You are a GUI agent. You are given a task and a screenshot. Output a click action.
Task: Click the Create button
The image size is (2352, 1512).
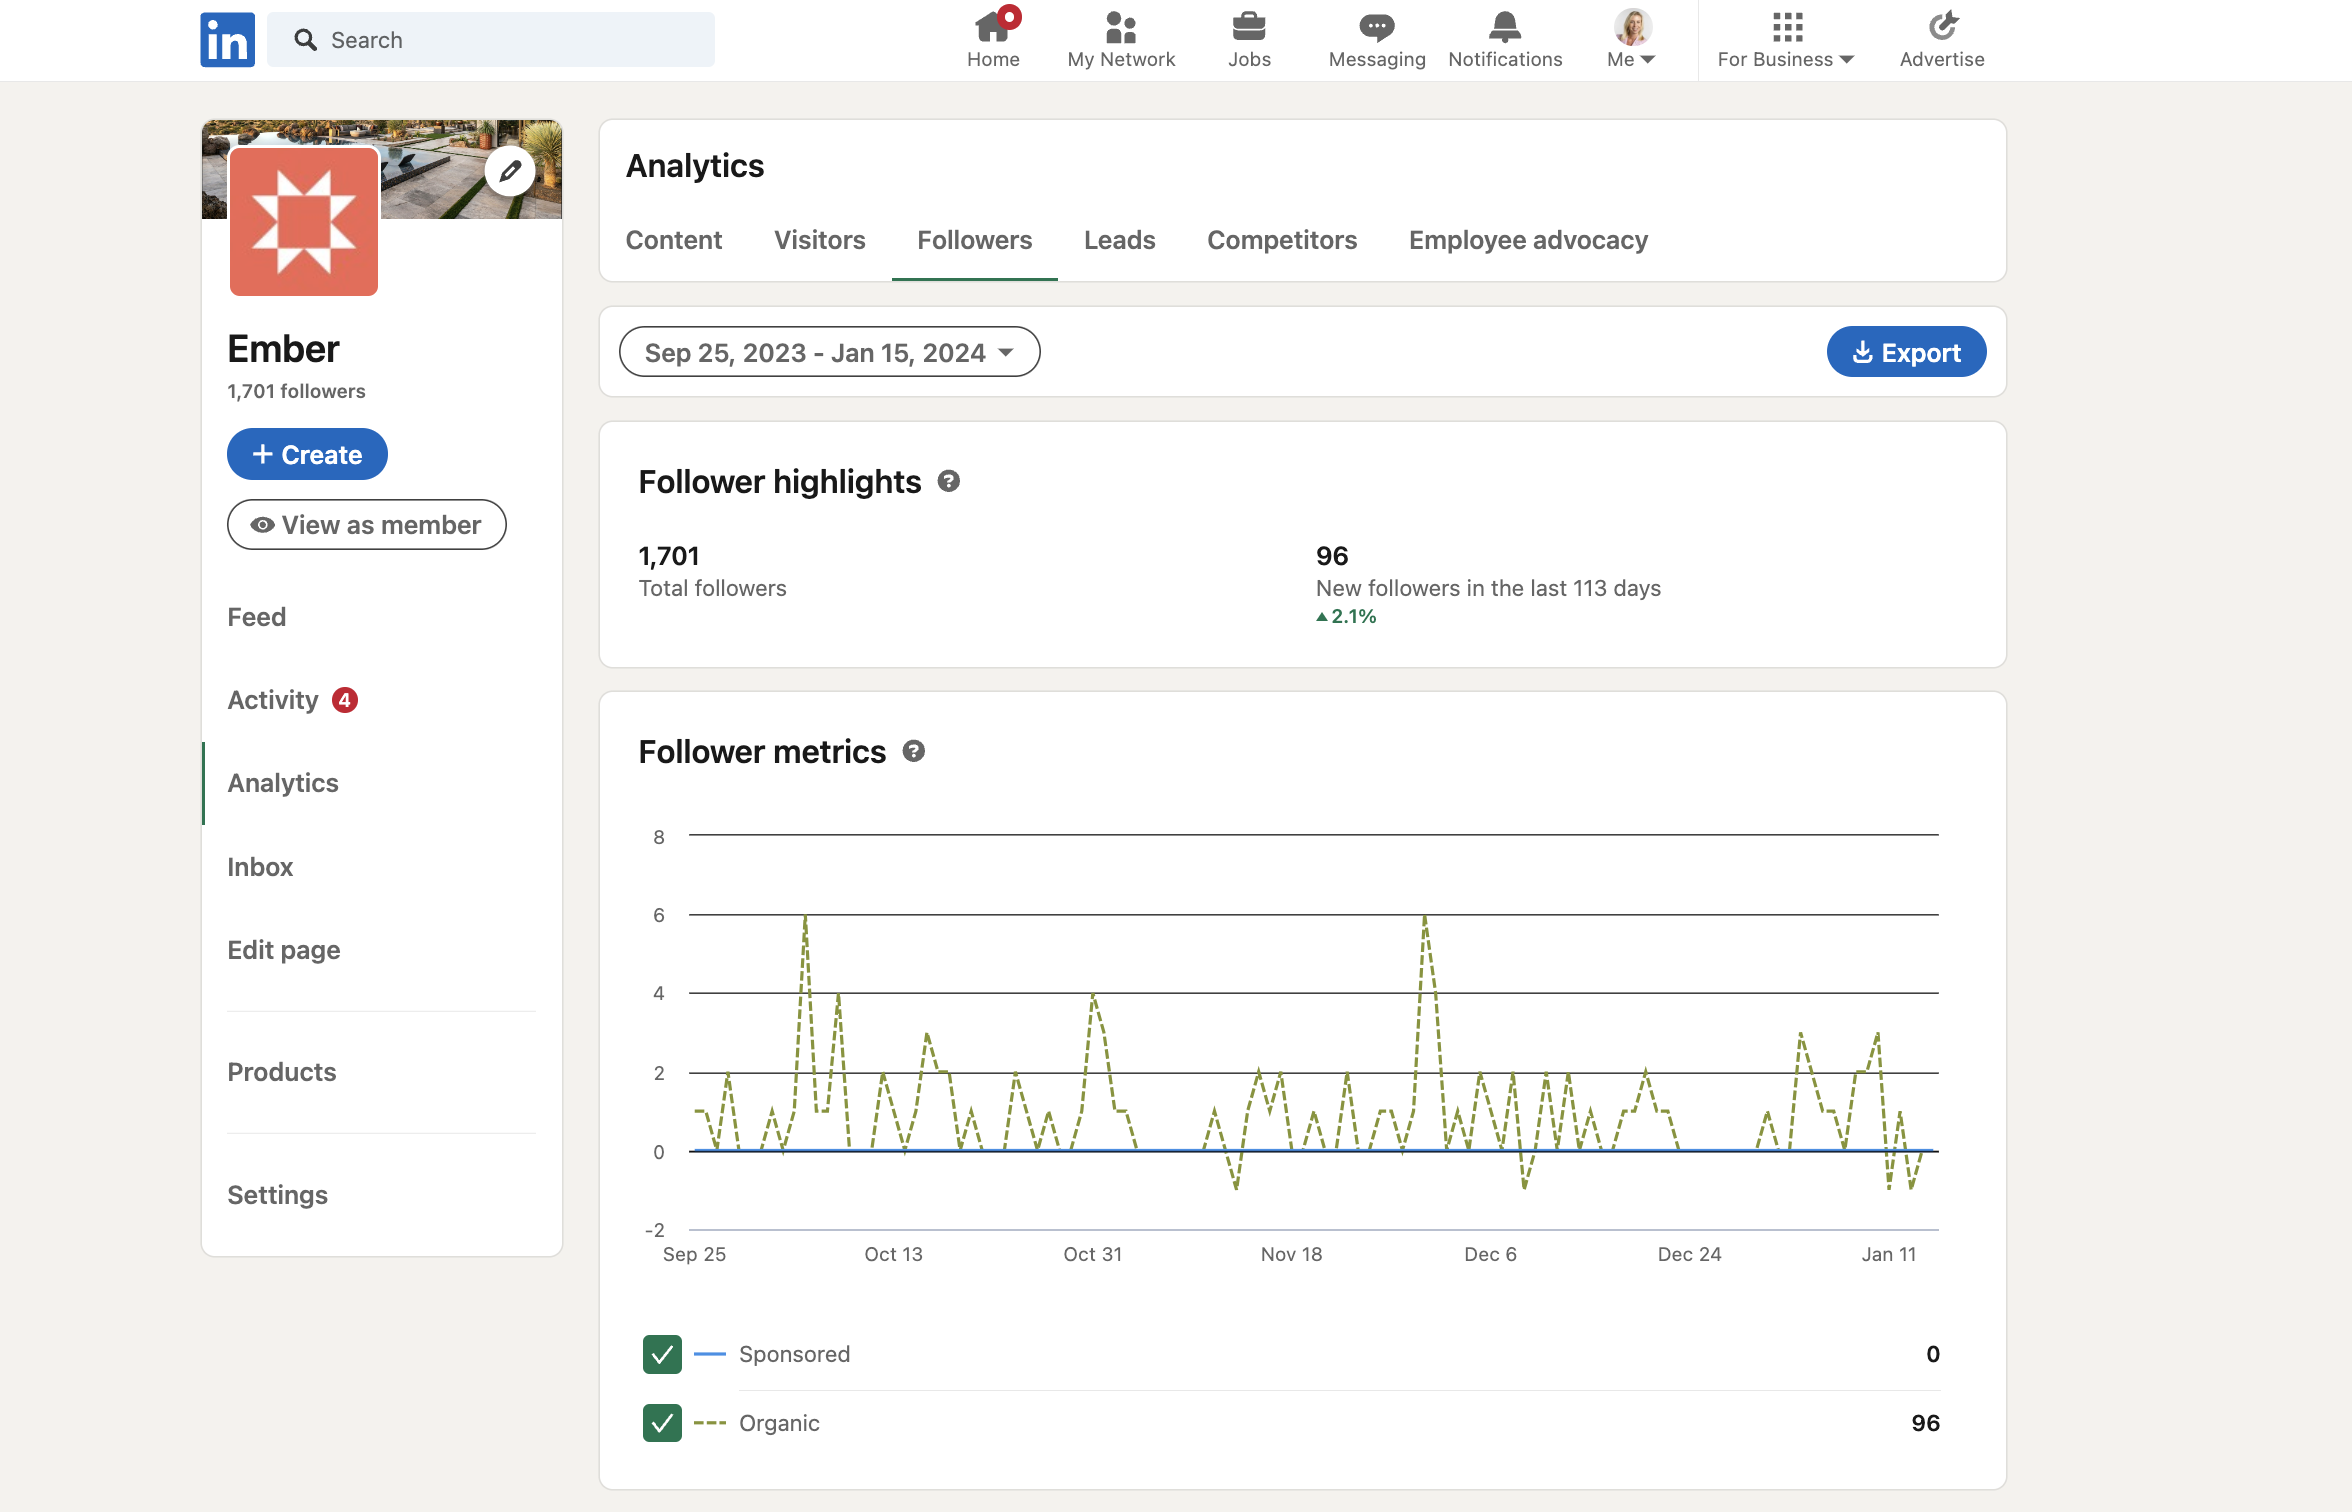pos(307,454)
